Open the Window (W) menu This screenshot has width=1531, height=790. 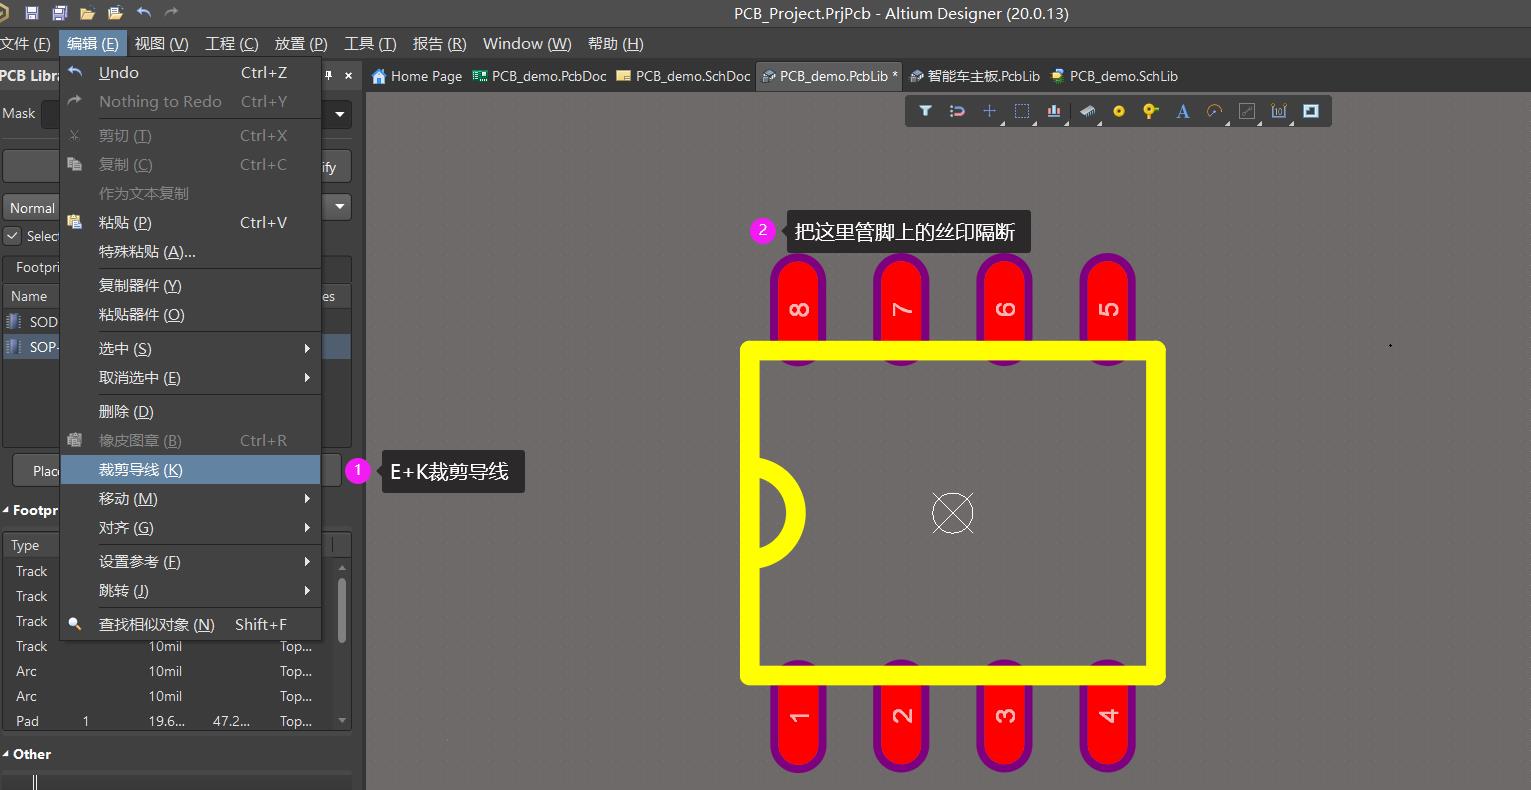(x=527, y=43)
